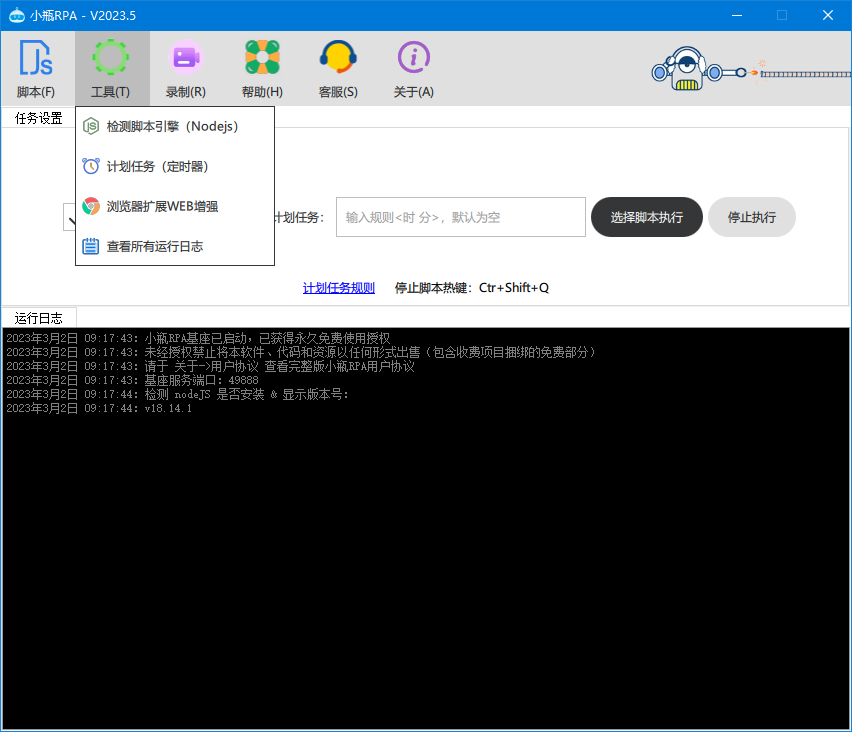Open the 帮助(H) help lifebuoy icon
The width and height of the screenshot is (852, 732).
[262, 57]
